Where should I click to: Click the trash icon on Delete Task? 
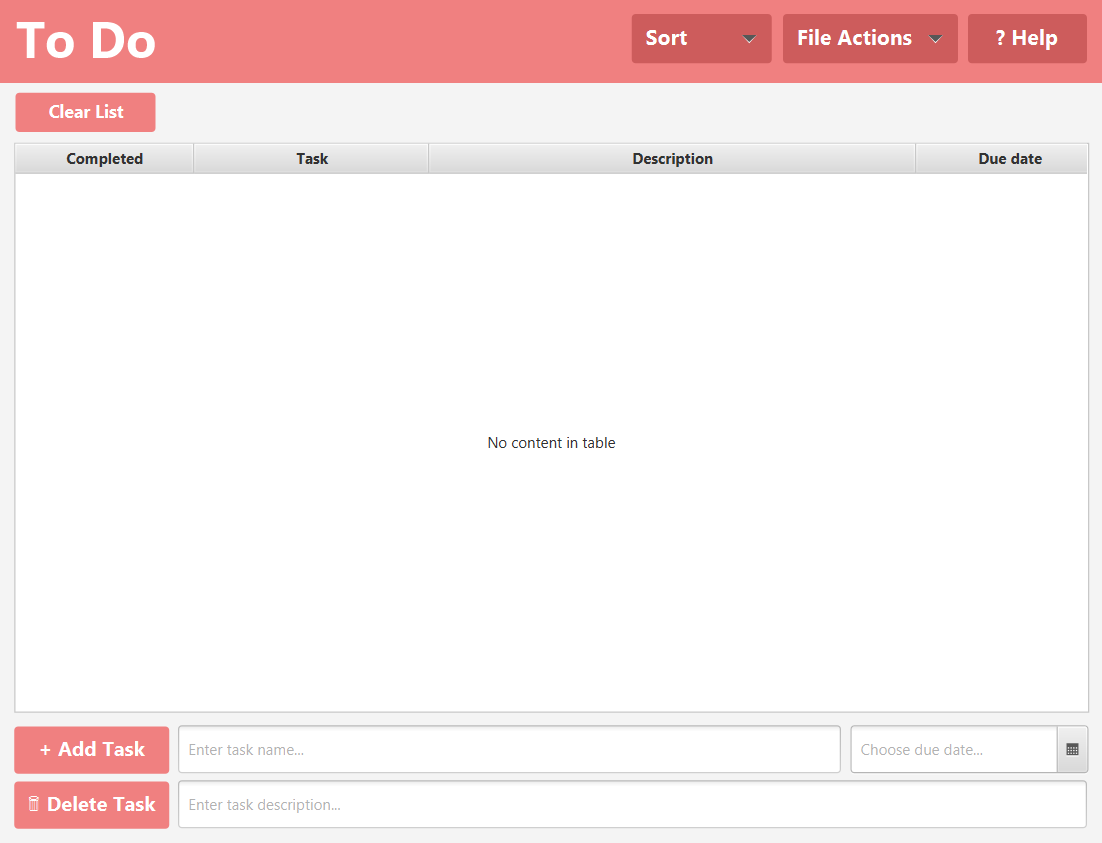pyautogui.click(x=34, y=804)
